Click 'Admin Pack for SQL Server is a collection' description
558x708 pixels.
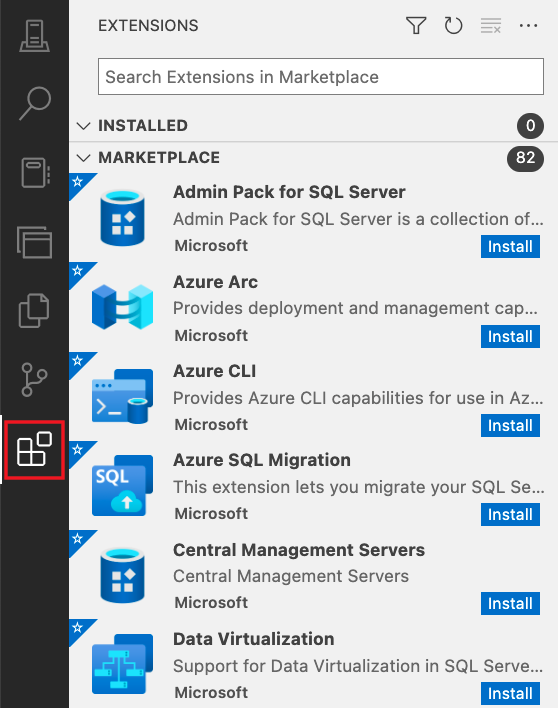(x=358, y=219)
